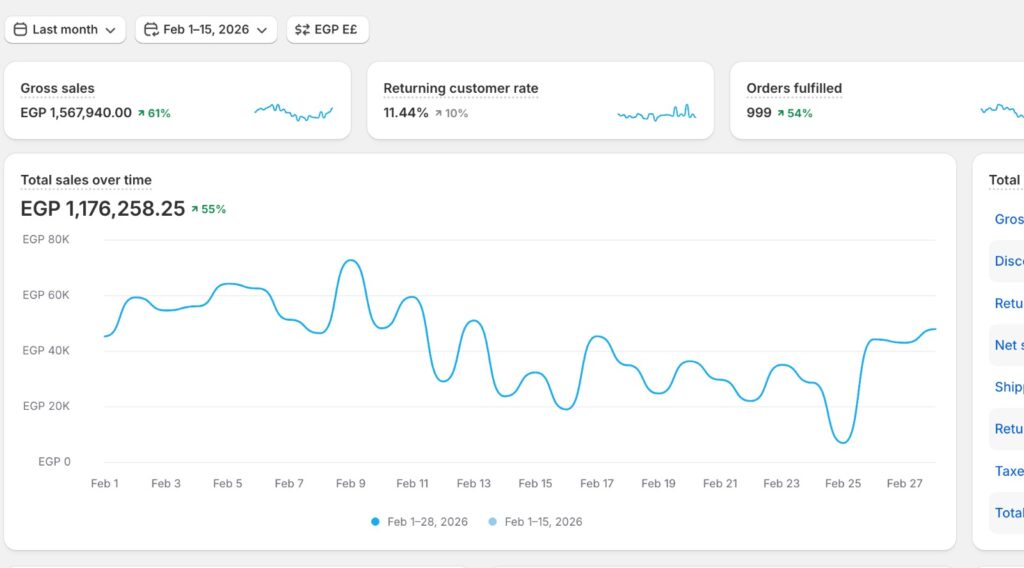Image resolution: width=1024 pixels, height=568 pixels.
Task: Toggle the Feb 1–15, 2026 legend series
Action: 536,522
